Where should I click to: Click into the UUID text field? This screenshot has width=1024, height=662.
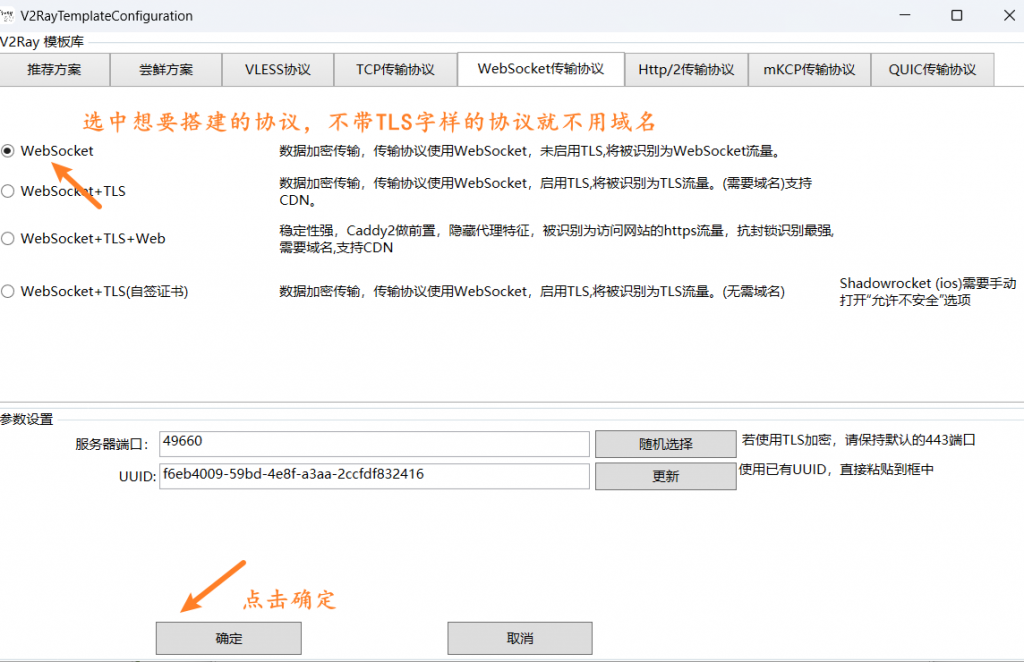point(372,476)
